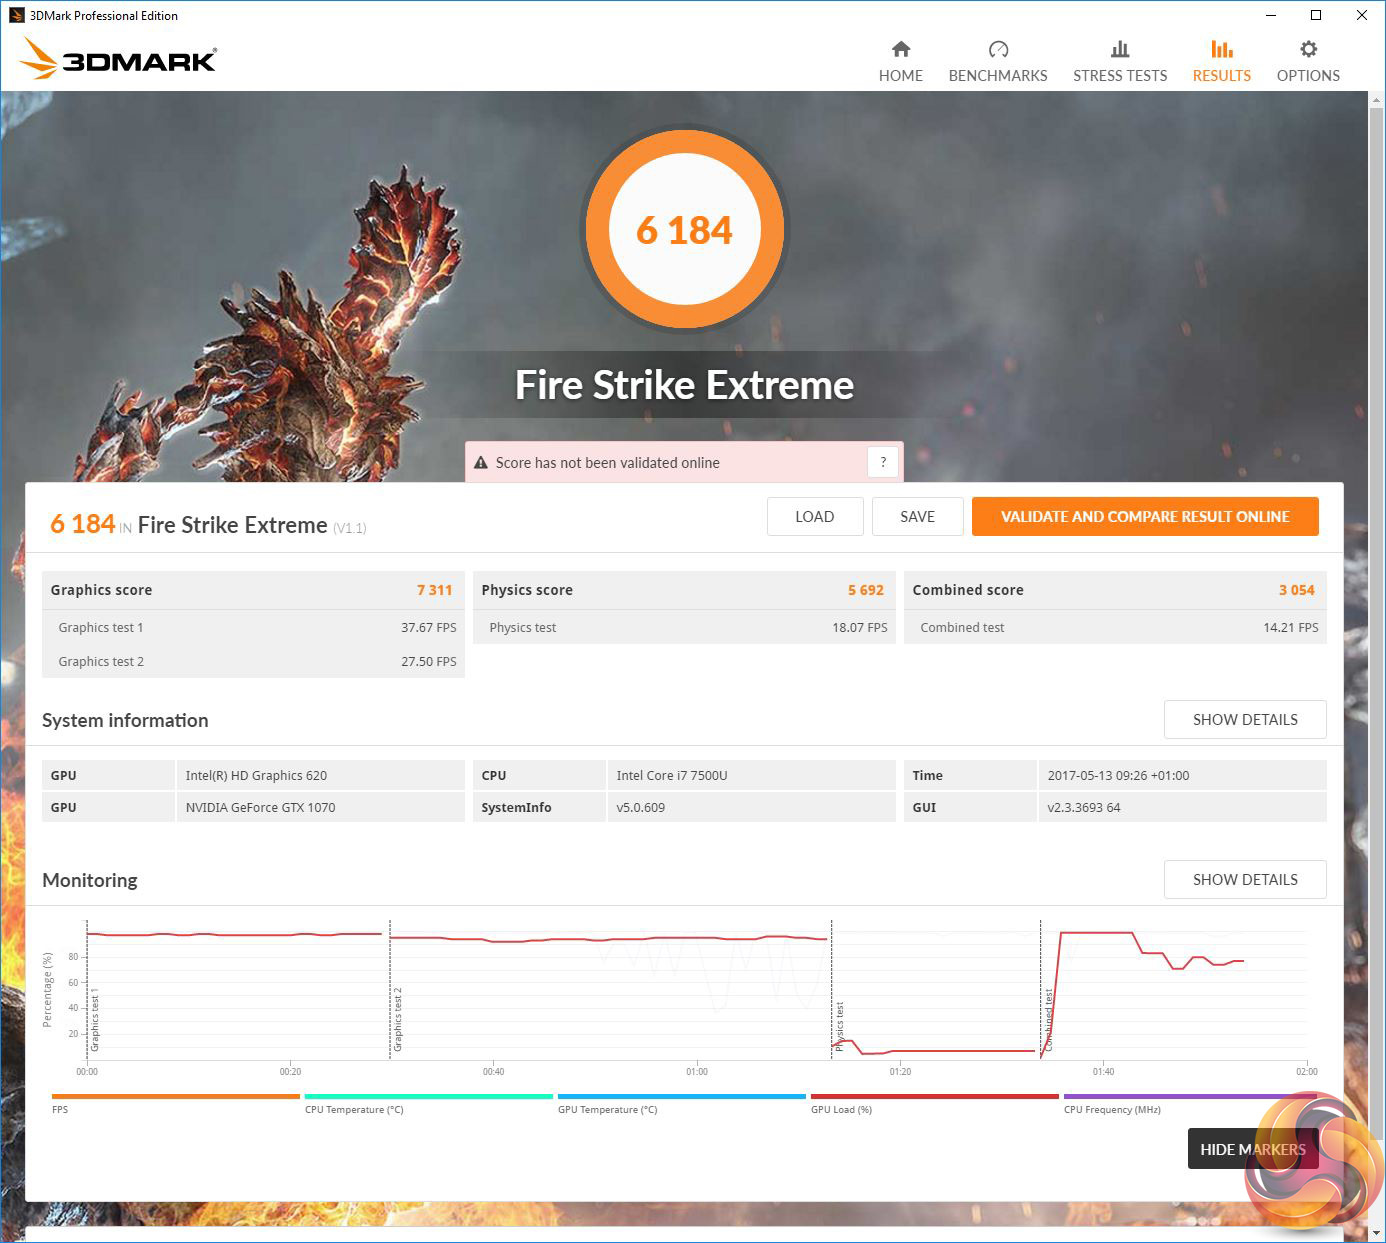Click the Intel(R) HD Graphics 620 cell
Image resolution: width=1386 pixels, height=1243 pixels.
click(x=320, y=775)
